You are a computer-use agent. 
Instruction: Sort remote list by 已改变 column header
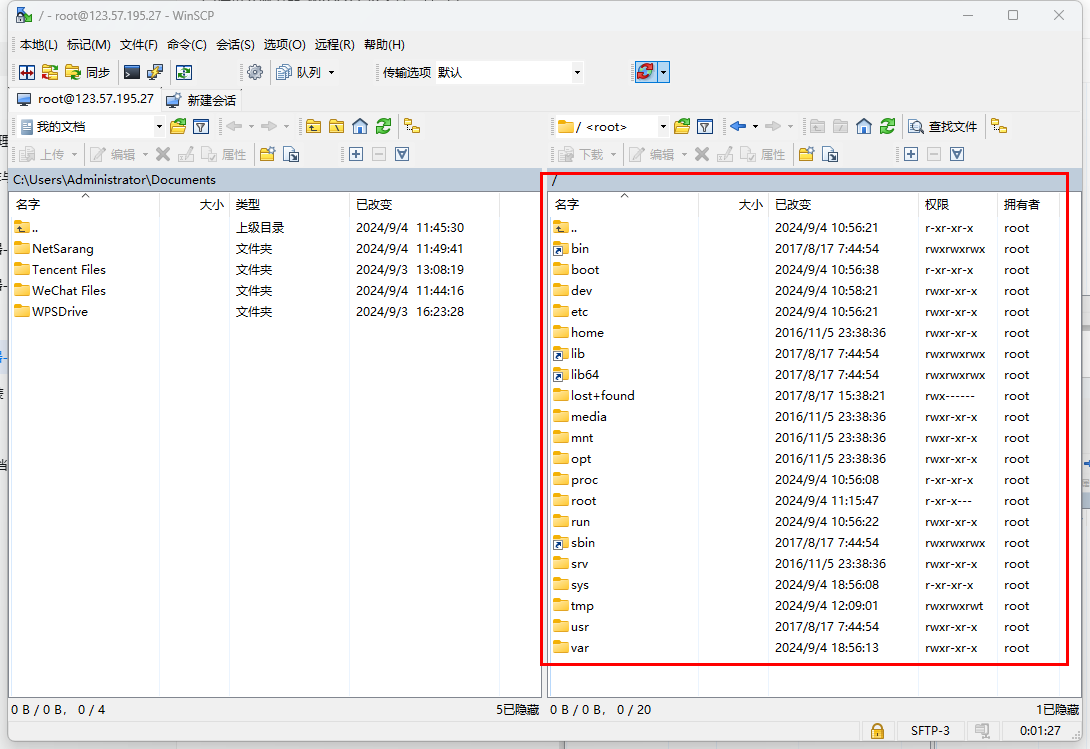[843, 204]
